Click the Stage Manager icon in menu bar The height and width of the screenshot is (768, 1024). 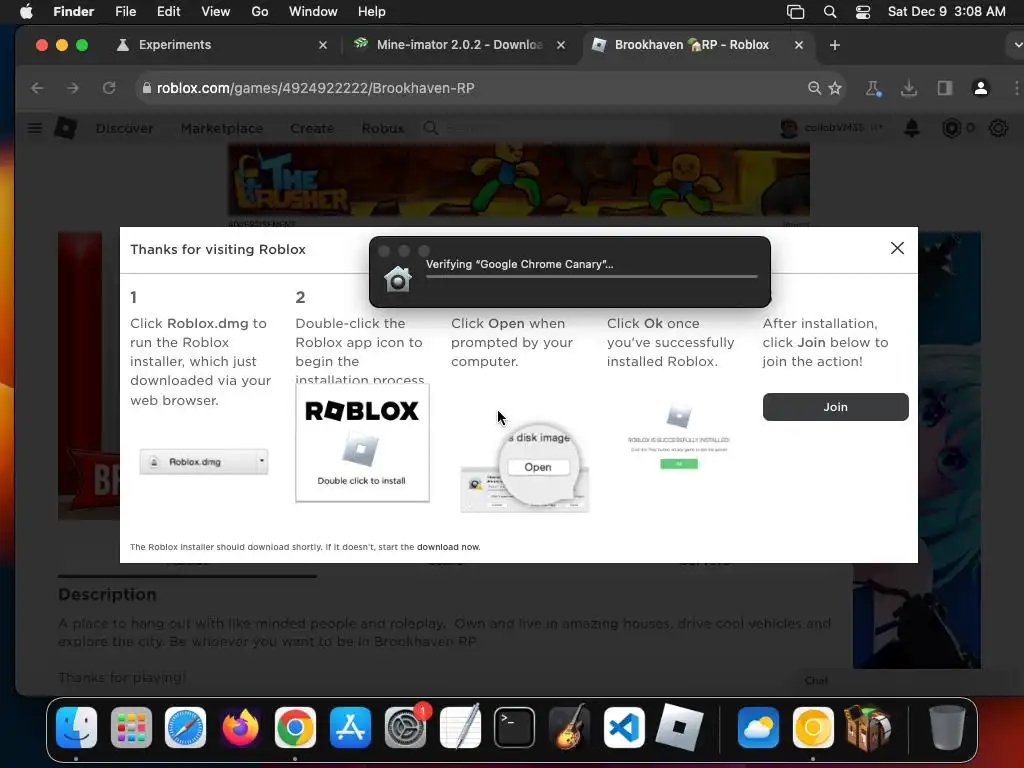(x=795, y=12)
